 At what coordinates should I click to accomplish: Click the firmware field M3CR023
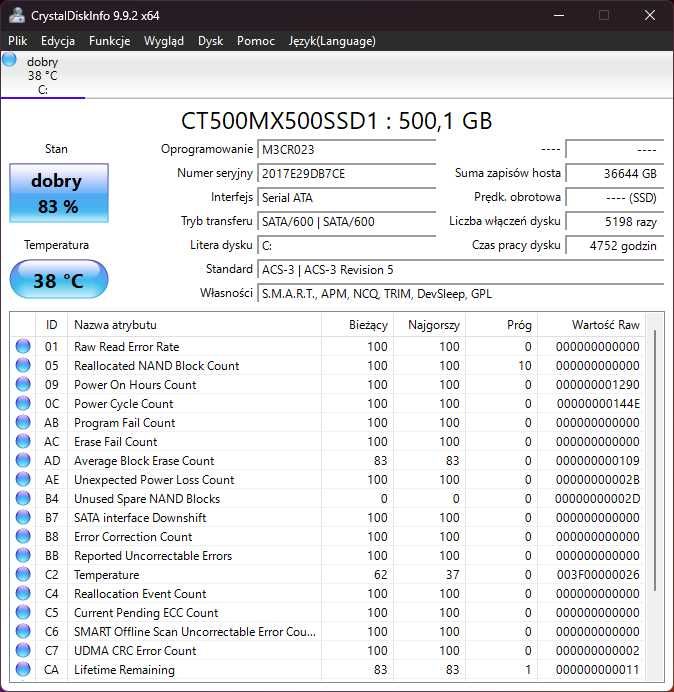pos(346,150)
